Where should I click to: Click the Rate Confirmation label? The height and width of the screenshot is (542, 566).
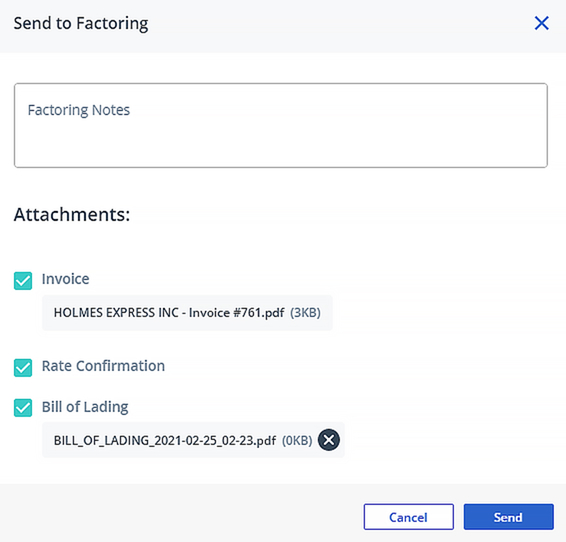point(103,366)
